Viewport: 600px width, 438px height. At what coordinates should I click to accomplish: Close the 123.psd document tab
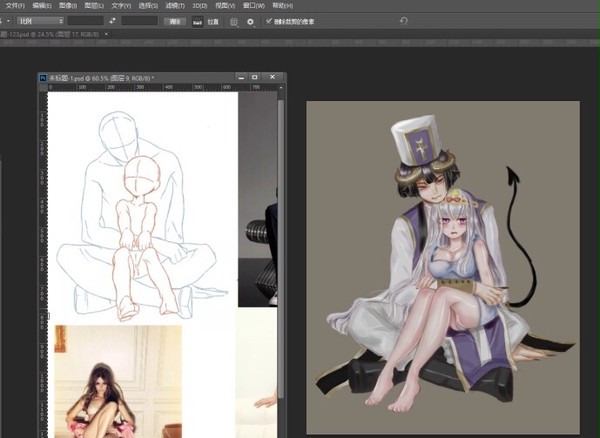click(106, 34)
